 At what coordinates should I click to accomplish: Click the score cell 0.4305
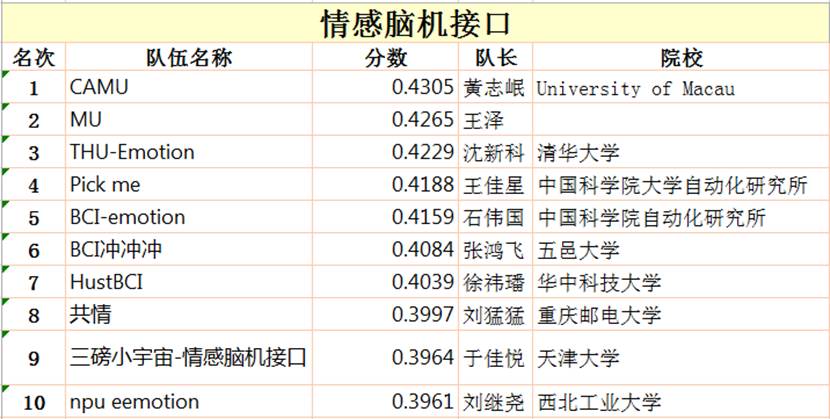click(385, 88)
